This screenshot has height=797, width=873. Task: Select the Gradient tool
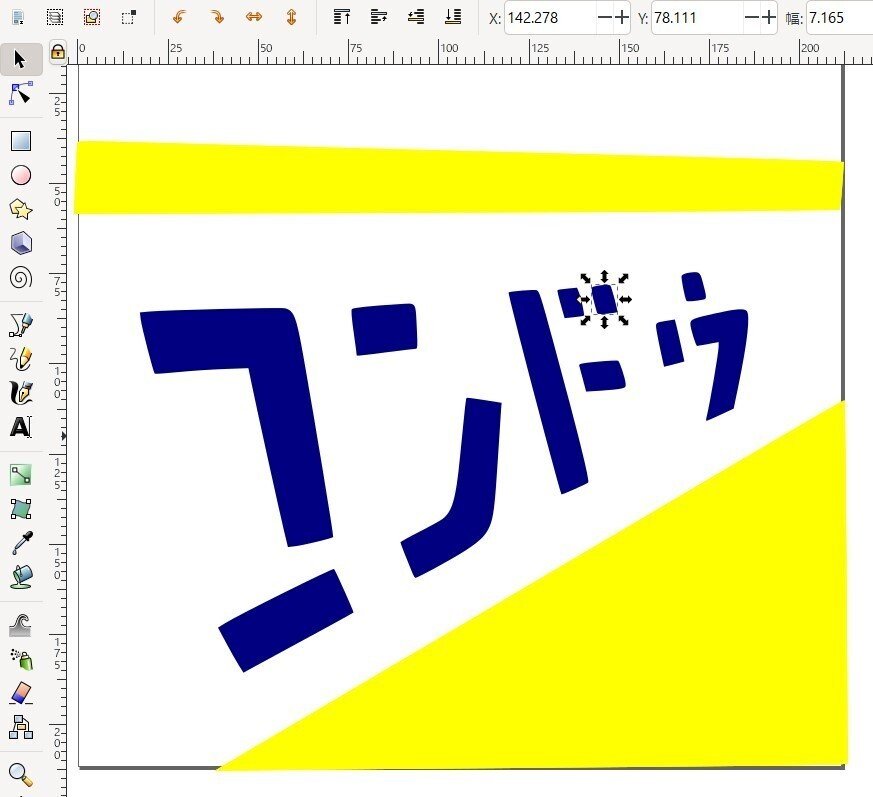[21, 475]
